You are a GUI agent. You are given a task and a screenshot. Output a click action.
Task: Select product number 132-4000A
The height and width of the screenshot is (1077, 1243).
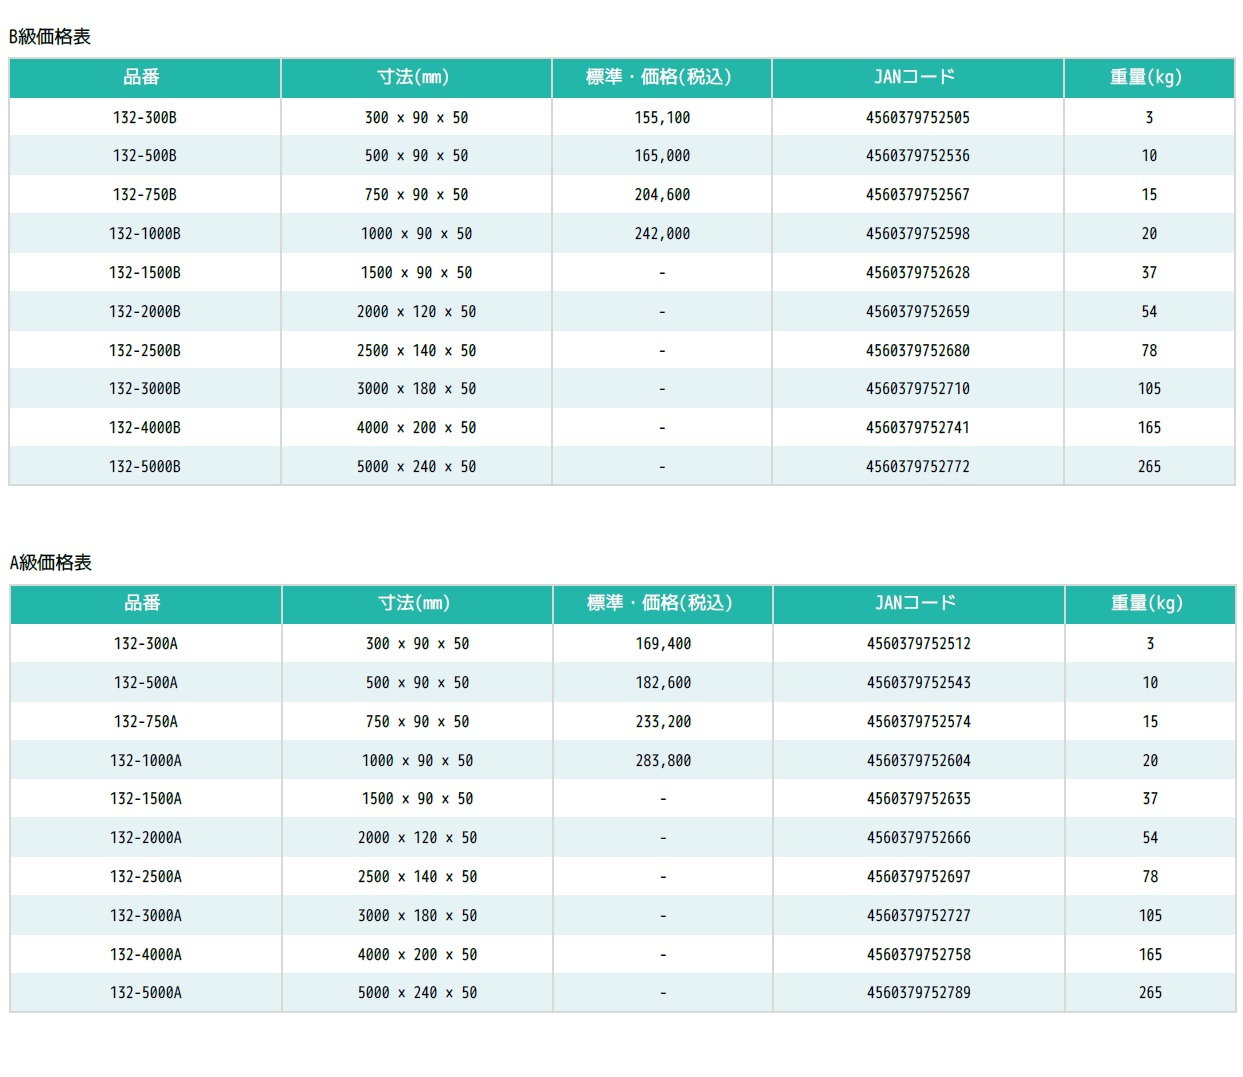(x=146, y=955)
